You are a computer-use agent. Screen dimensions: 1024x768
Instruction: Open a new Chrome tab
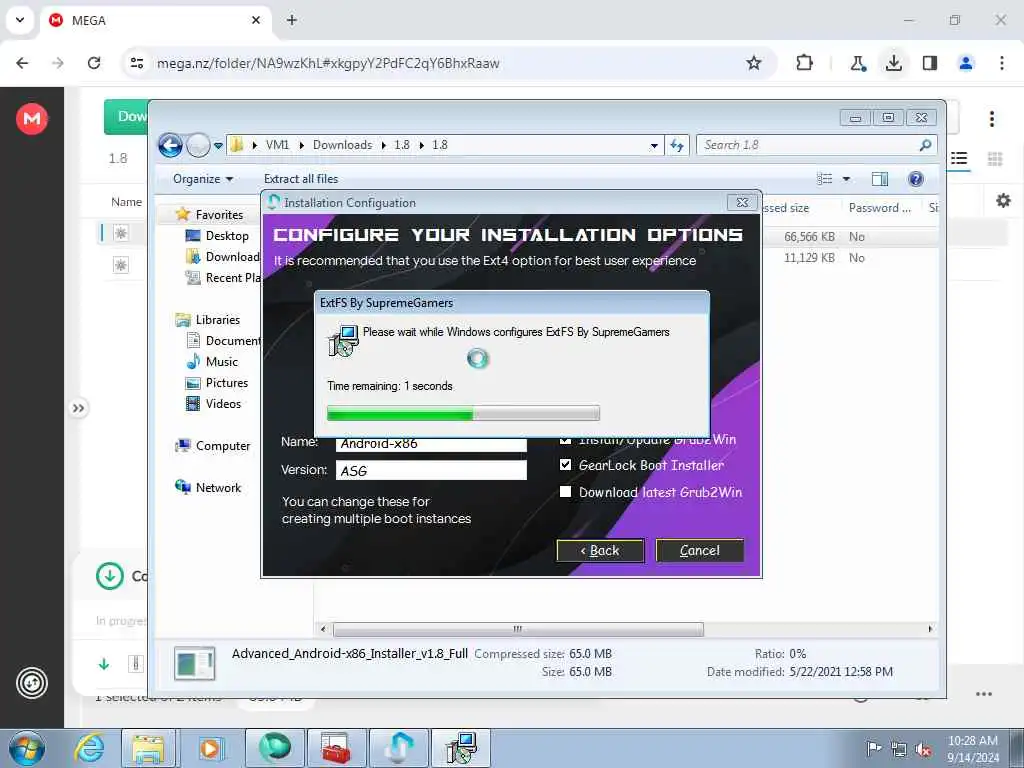pos(292,20)
